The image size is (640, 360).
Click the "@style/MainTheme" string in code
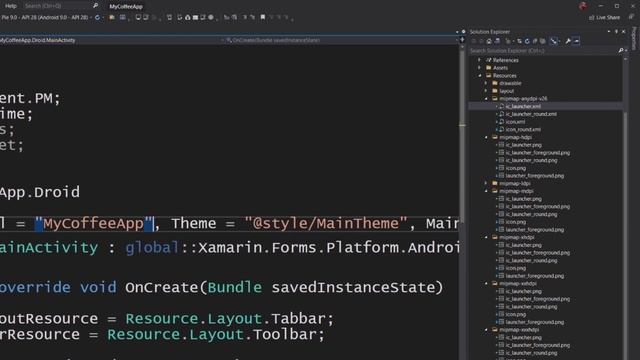tap(326, 224)
